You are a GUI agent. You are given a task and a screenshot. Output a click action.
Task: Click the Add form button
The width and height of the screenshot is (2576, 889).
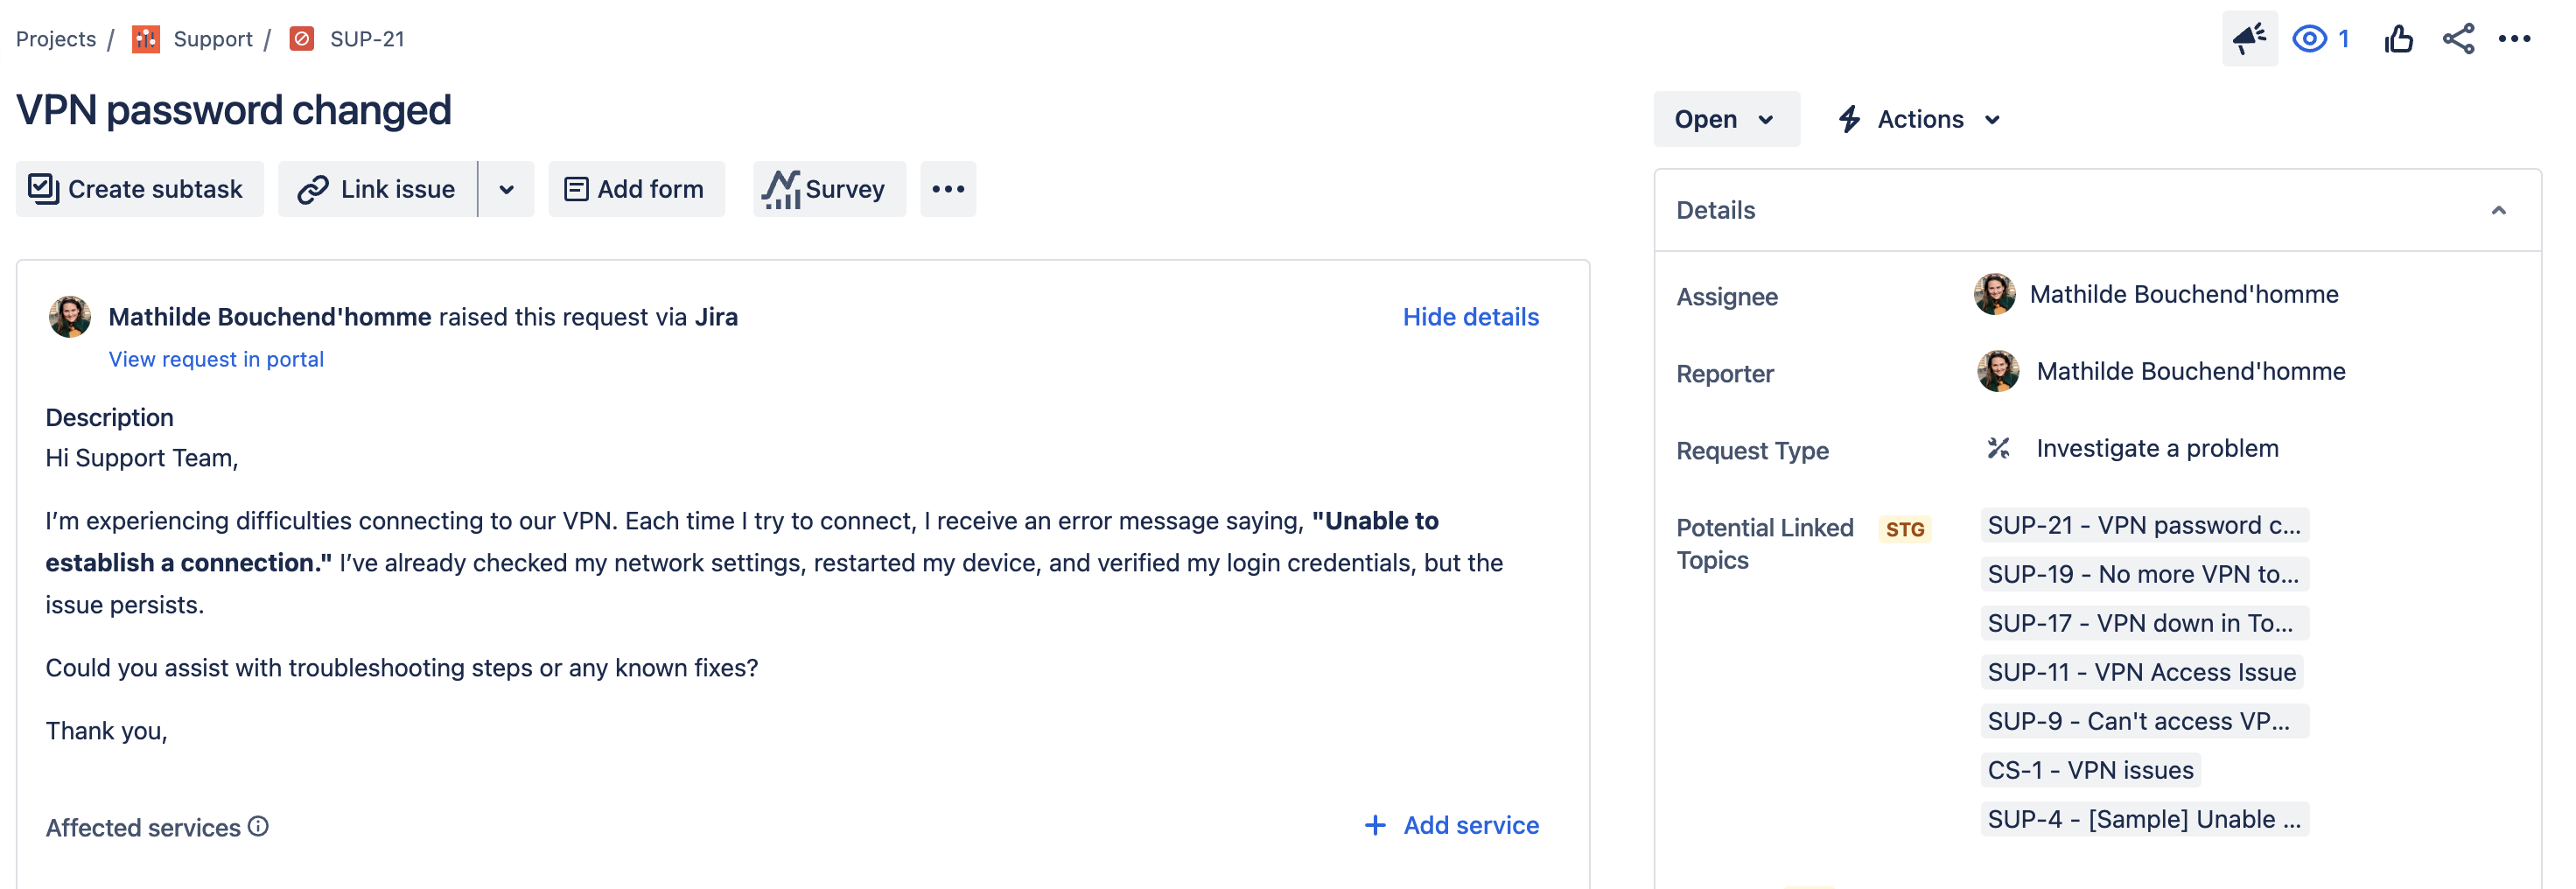coord(636,189)
